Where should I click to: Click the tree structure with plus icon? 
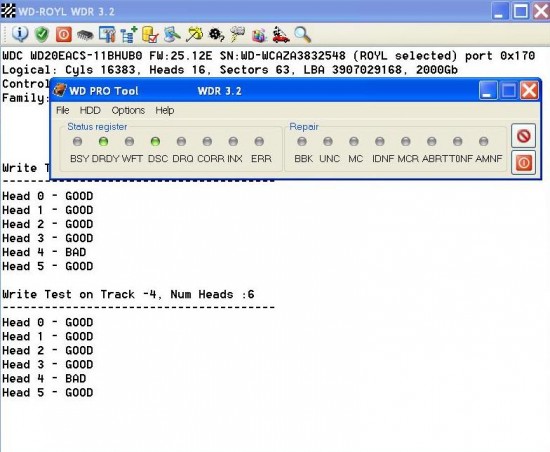tap(129, 34)
